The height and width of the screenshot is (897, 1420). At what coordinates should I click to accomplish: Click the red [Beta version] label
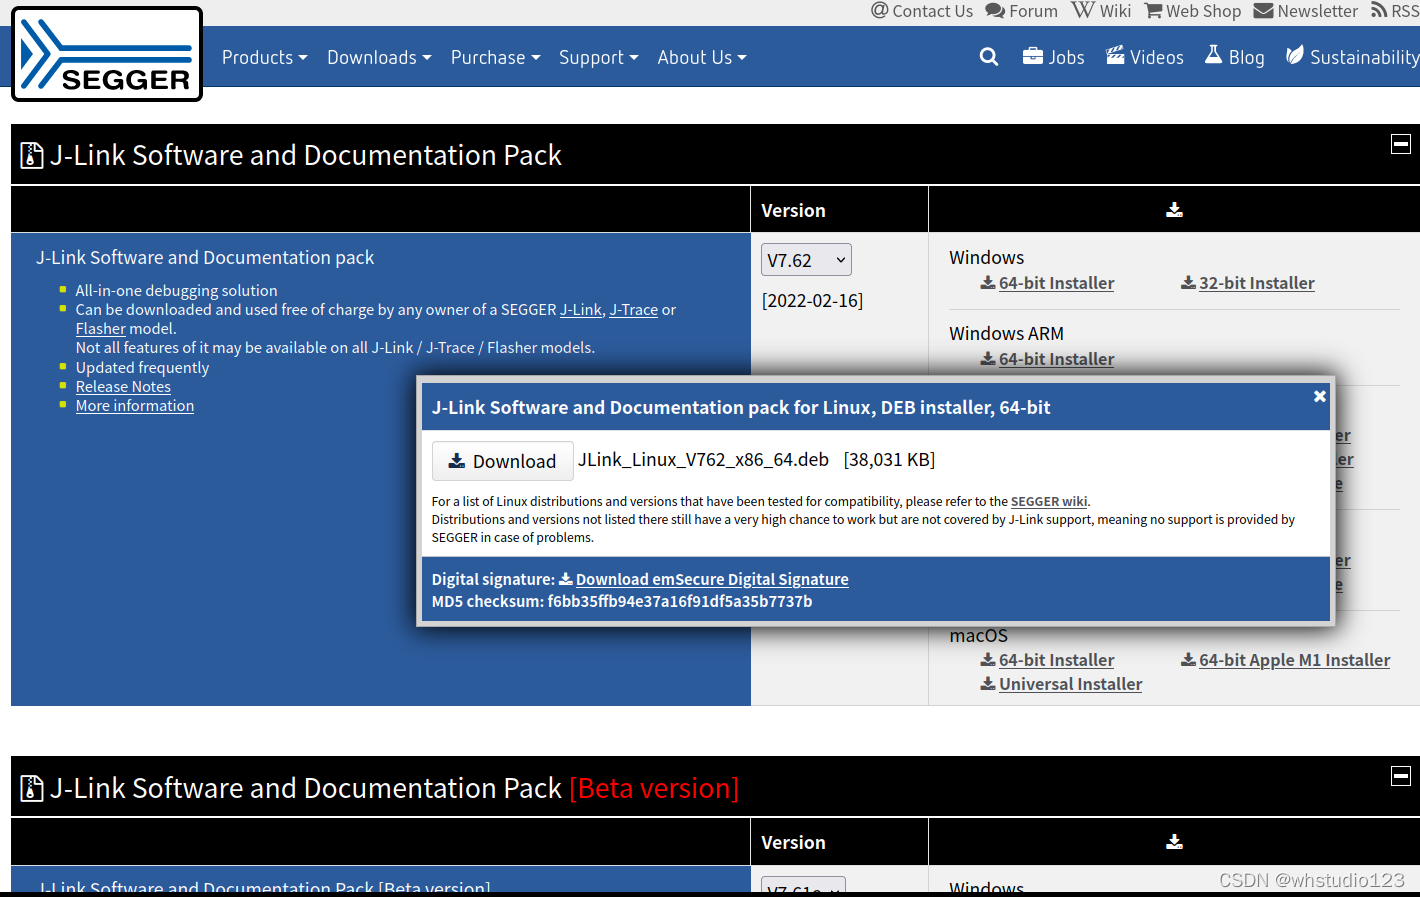(654, 789)
